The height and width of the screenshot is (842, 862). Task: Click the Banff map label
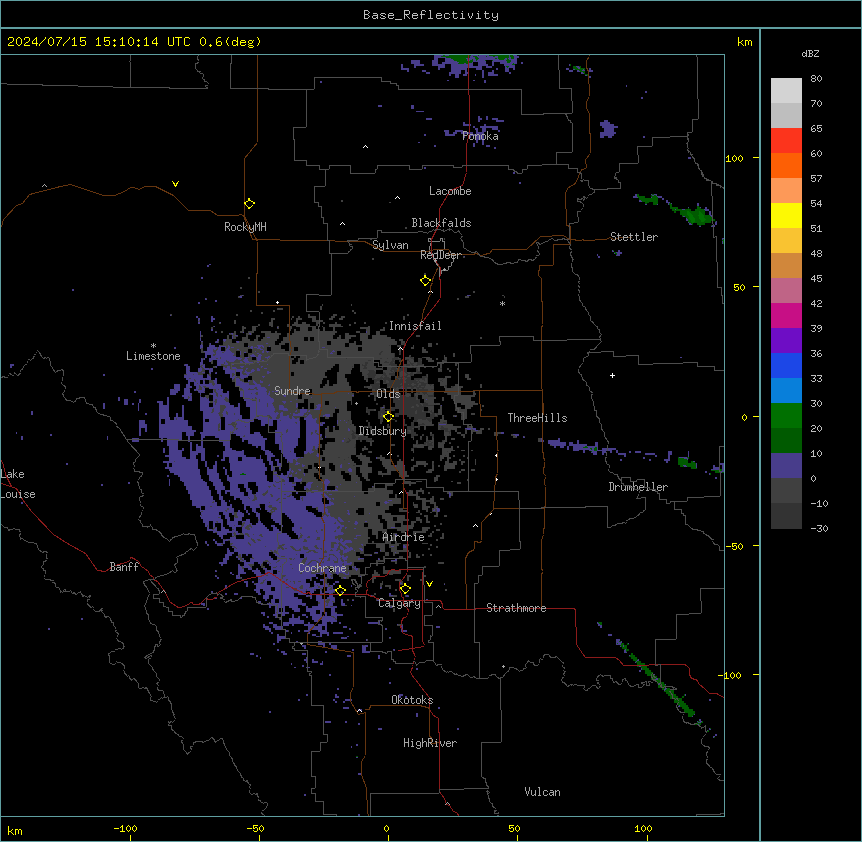tap(124, 567)
